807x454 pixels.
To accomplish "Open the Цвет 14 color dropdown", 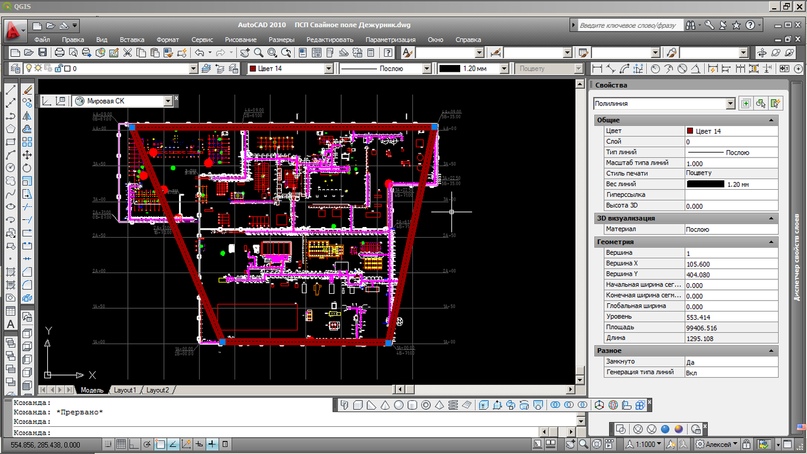I will tap(290, 68).
